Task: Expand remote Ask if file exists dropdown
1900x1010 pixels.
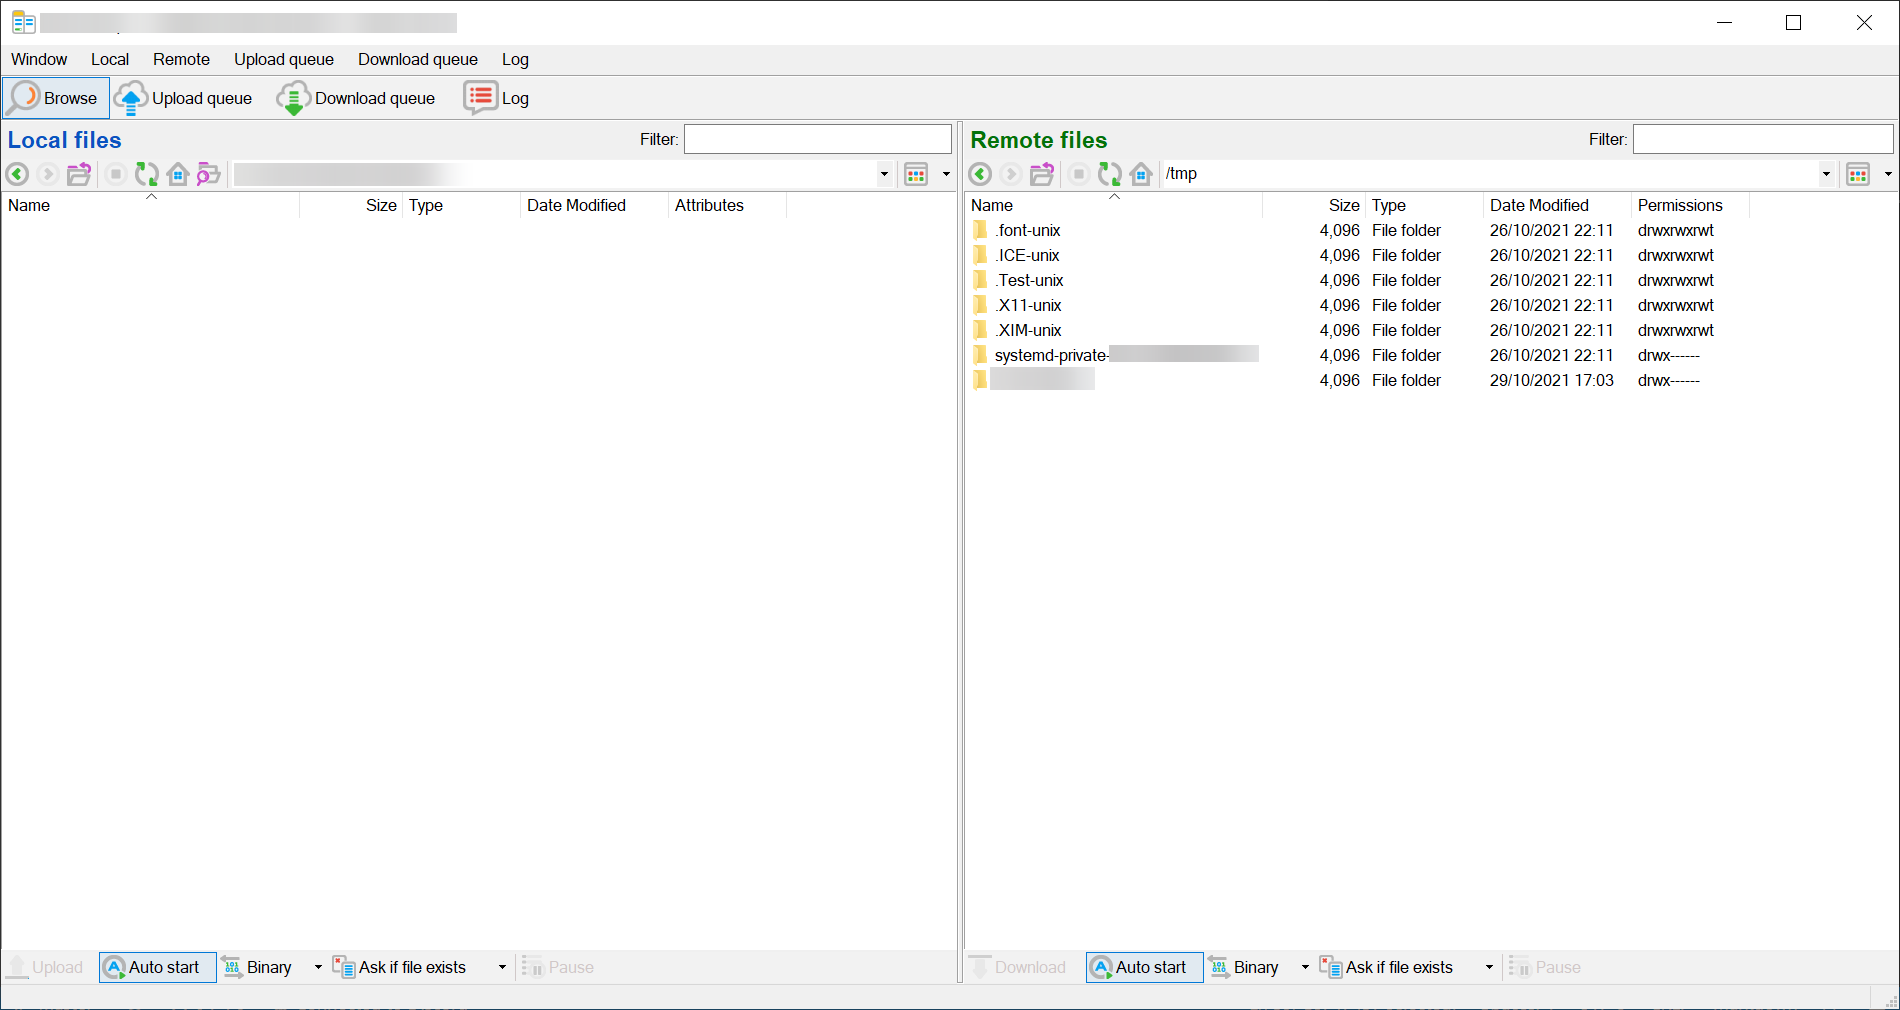Action: (1489, 967)
